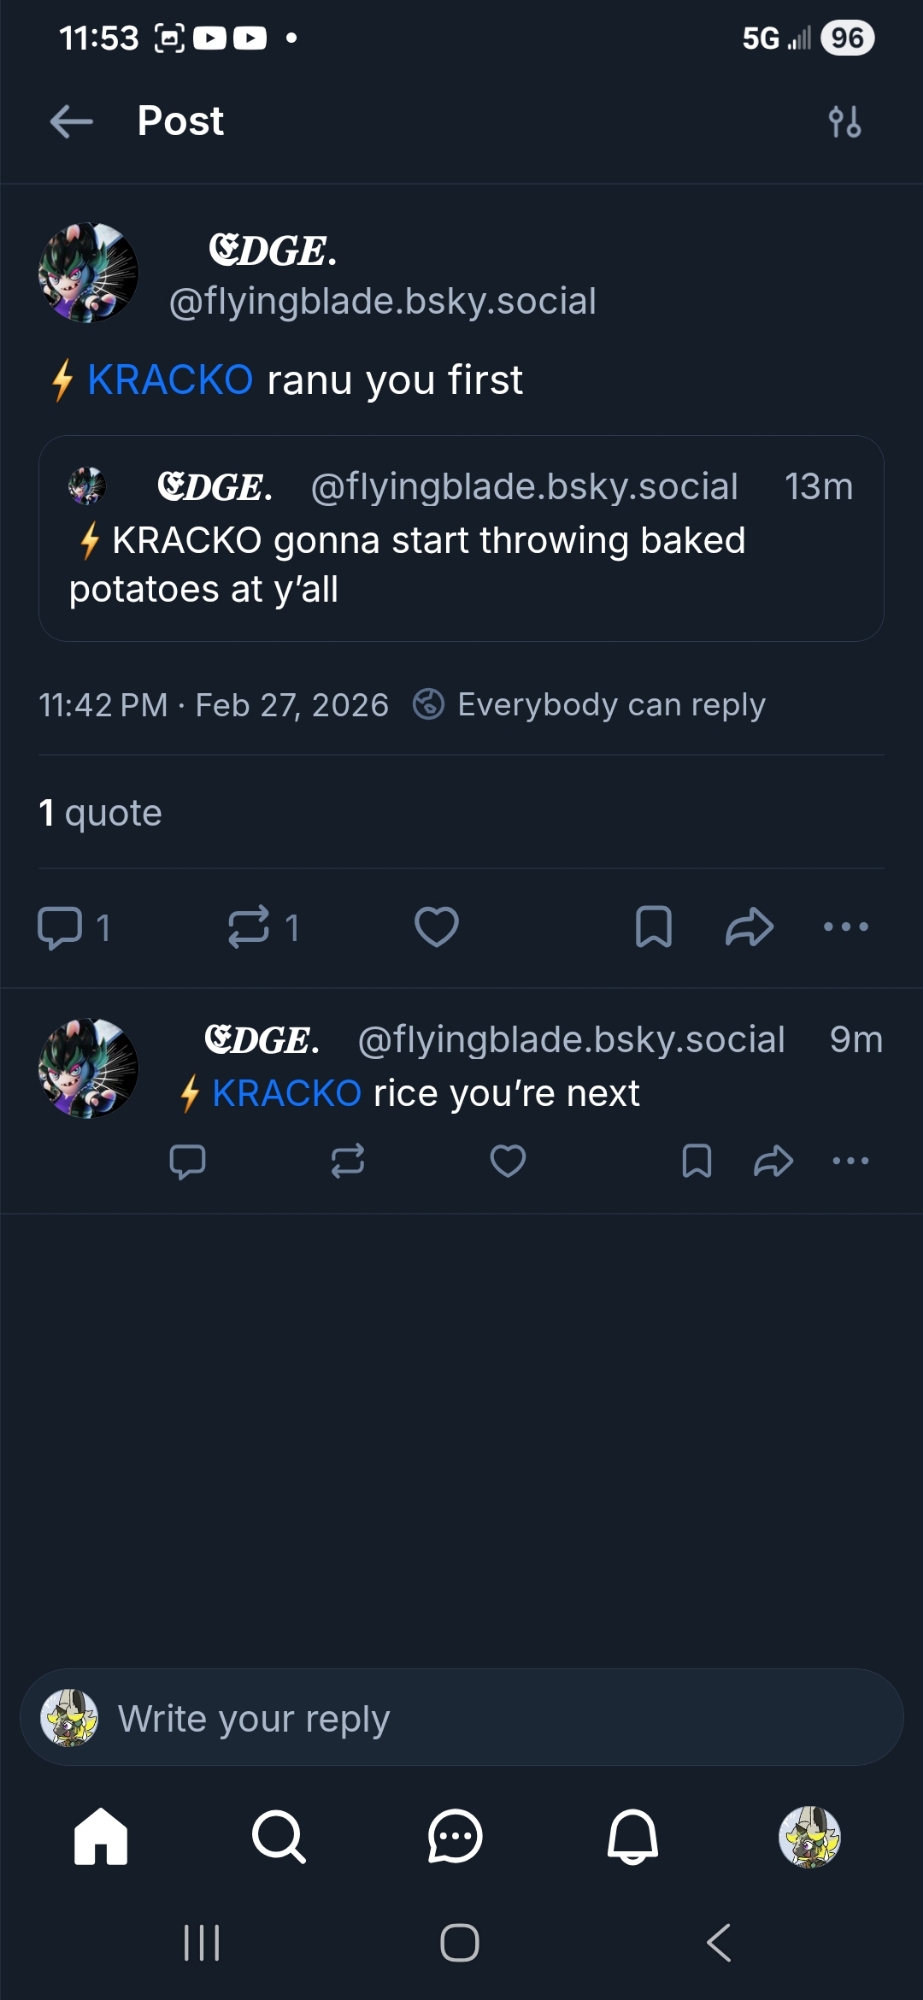The height and width of the screenshot is (2000, 923).
Task: Go back using the top arrow
Action: coord(71,122)
